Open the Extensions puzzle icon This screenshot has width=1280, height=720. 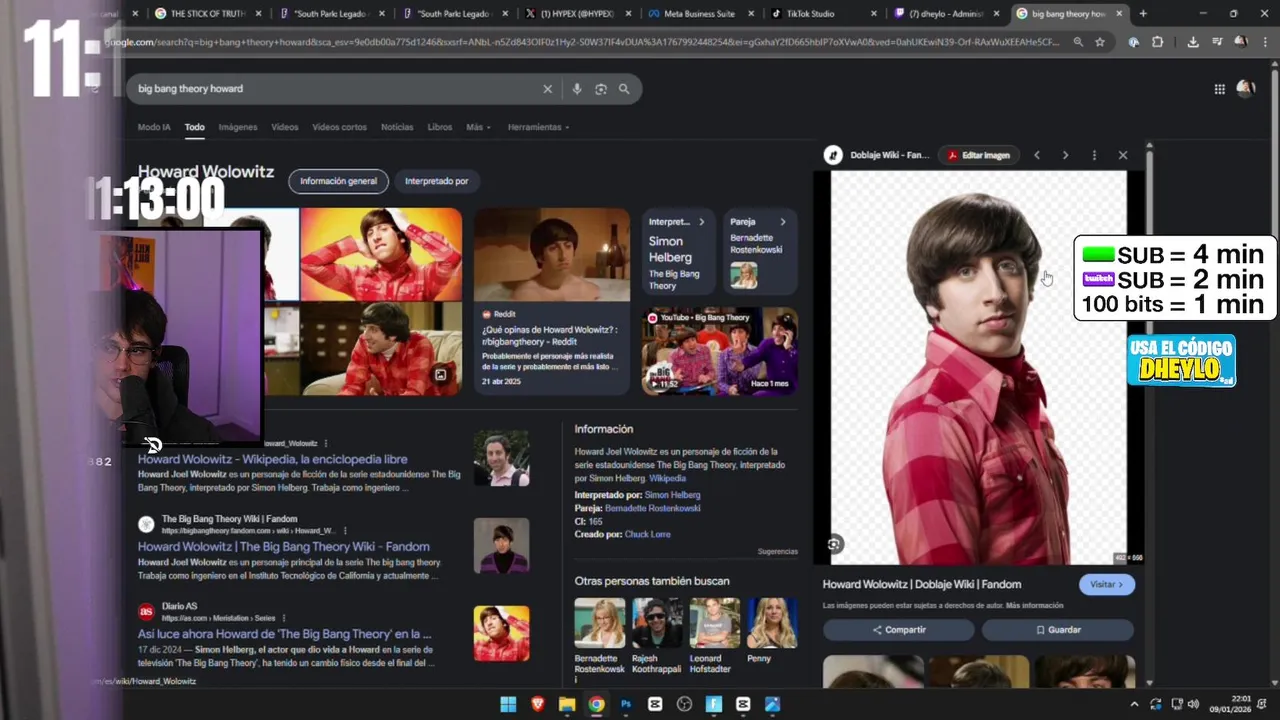coord(1157,42)
